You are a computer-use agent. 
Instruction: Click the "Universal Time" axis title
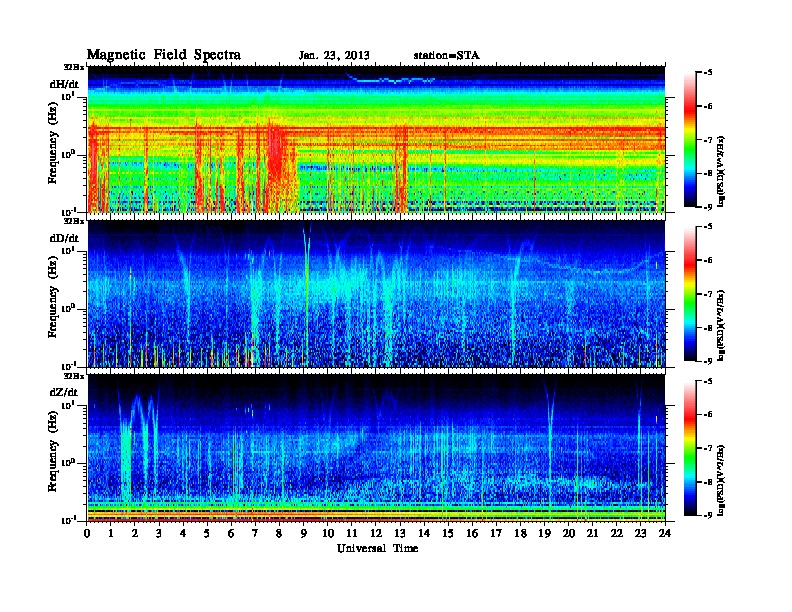[377, 548]
